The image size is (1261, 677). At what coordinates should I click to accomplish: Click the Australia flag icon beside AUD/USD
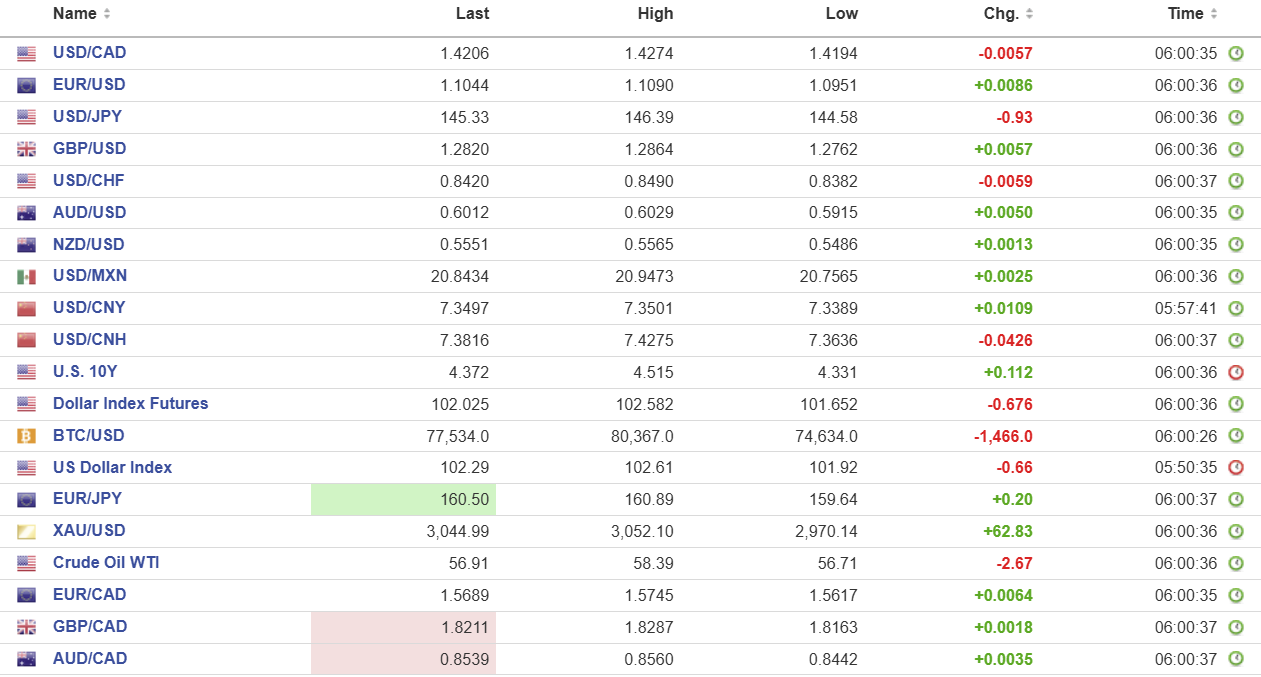tap(26, 213)
